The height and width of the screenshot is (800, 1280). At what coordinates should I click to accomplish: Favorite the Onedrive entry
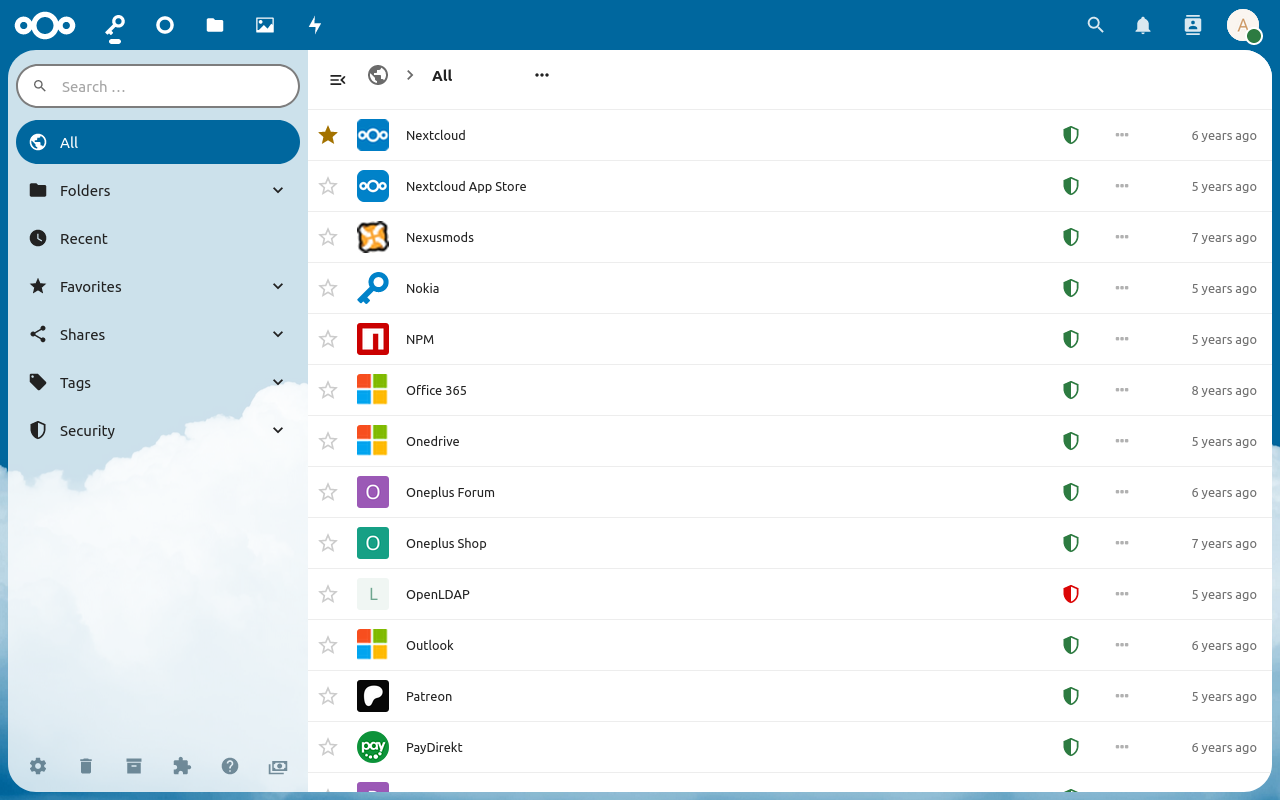328,441
